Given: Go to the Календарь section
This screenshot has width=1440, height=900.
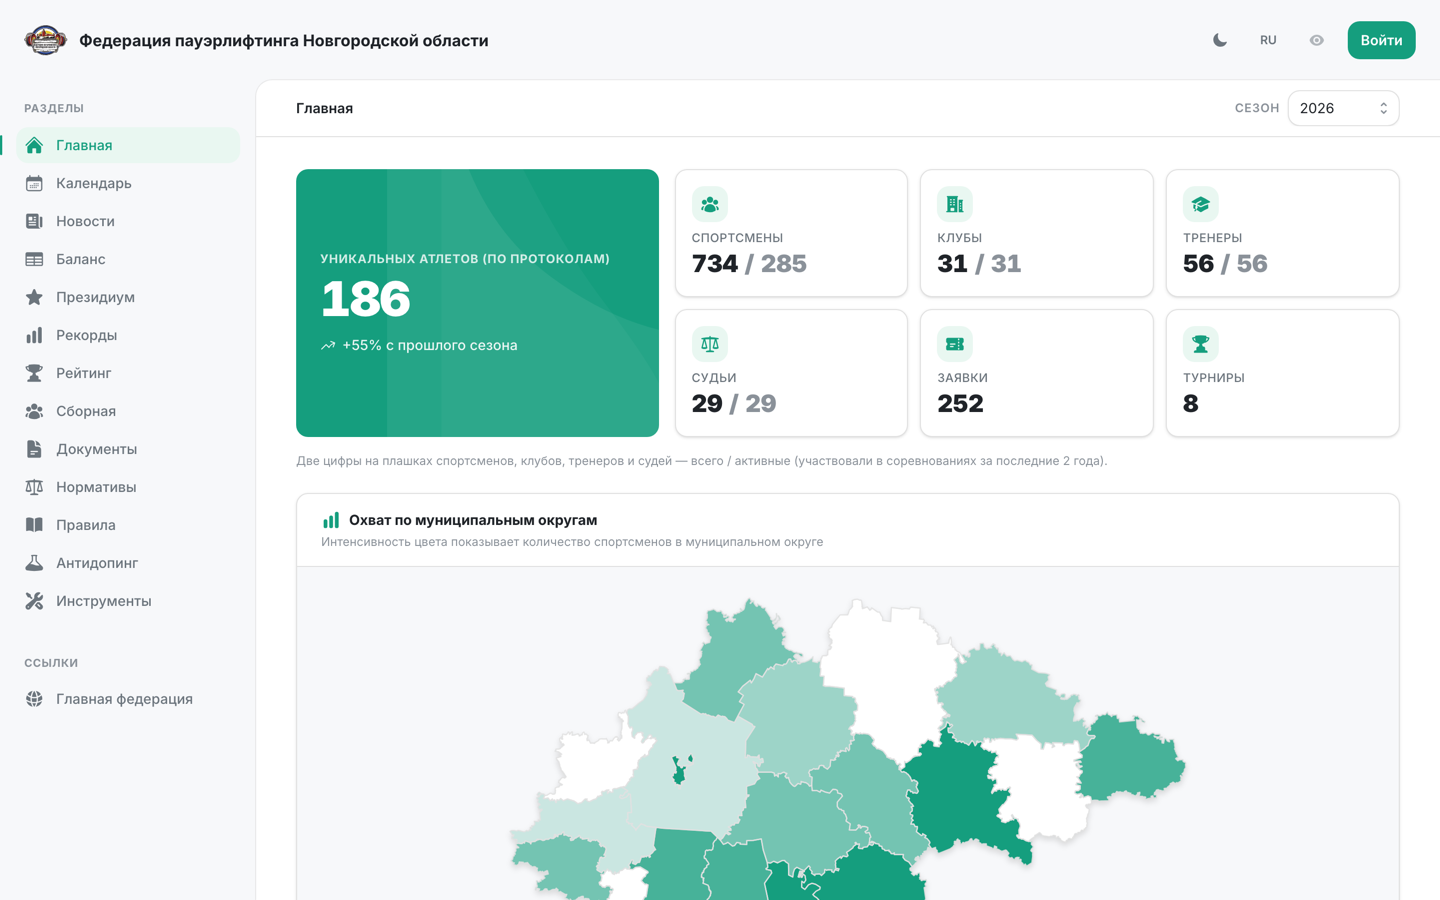Looking at the screenshot, I should coord(128,183).
